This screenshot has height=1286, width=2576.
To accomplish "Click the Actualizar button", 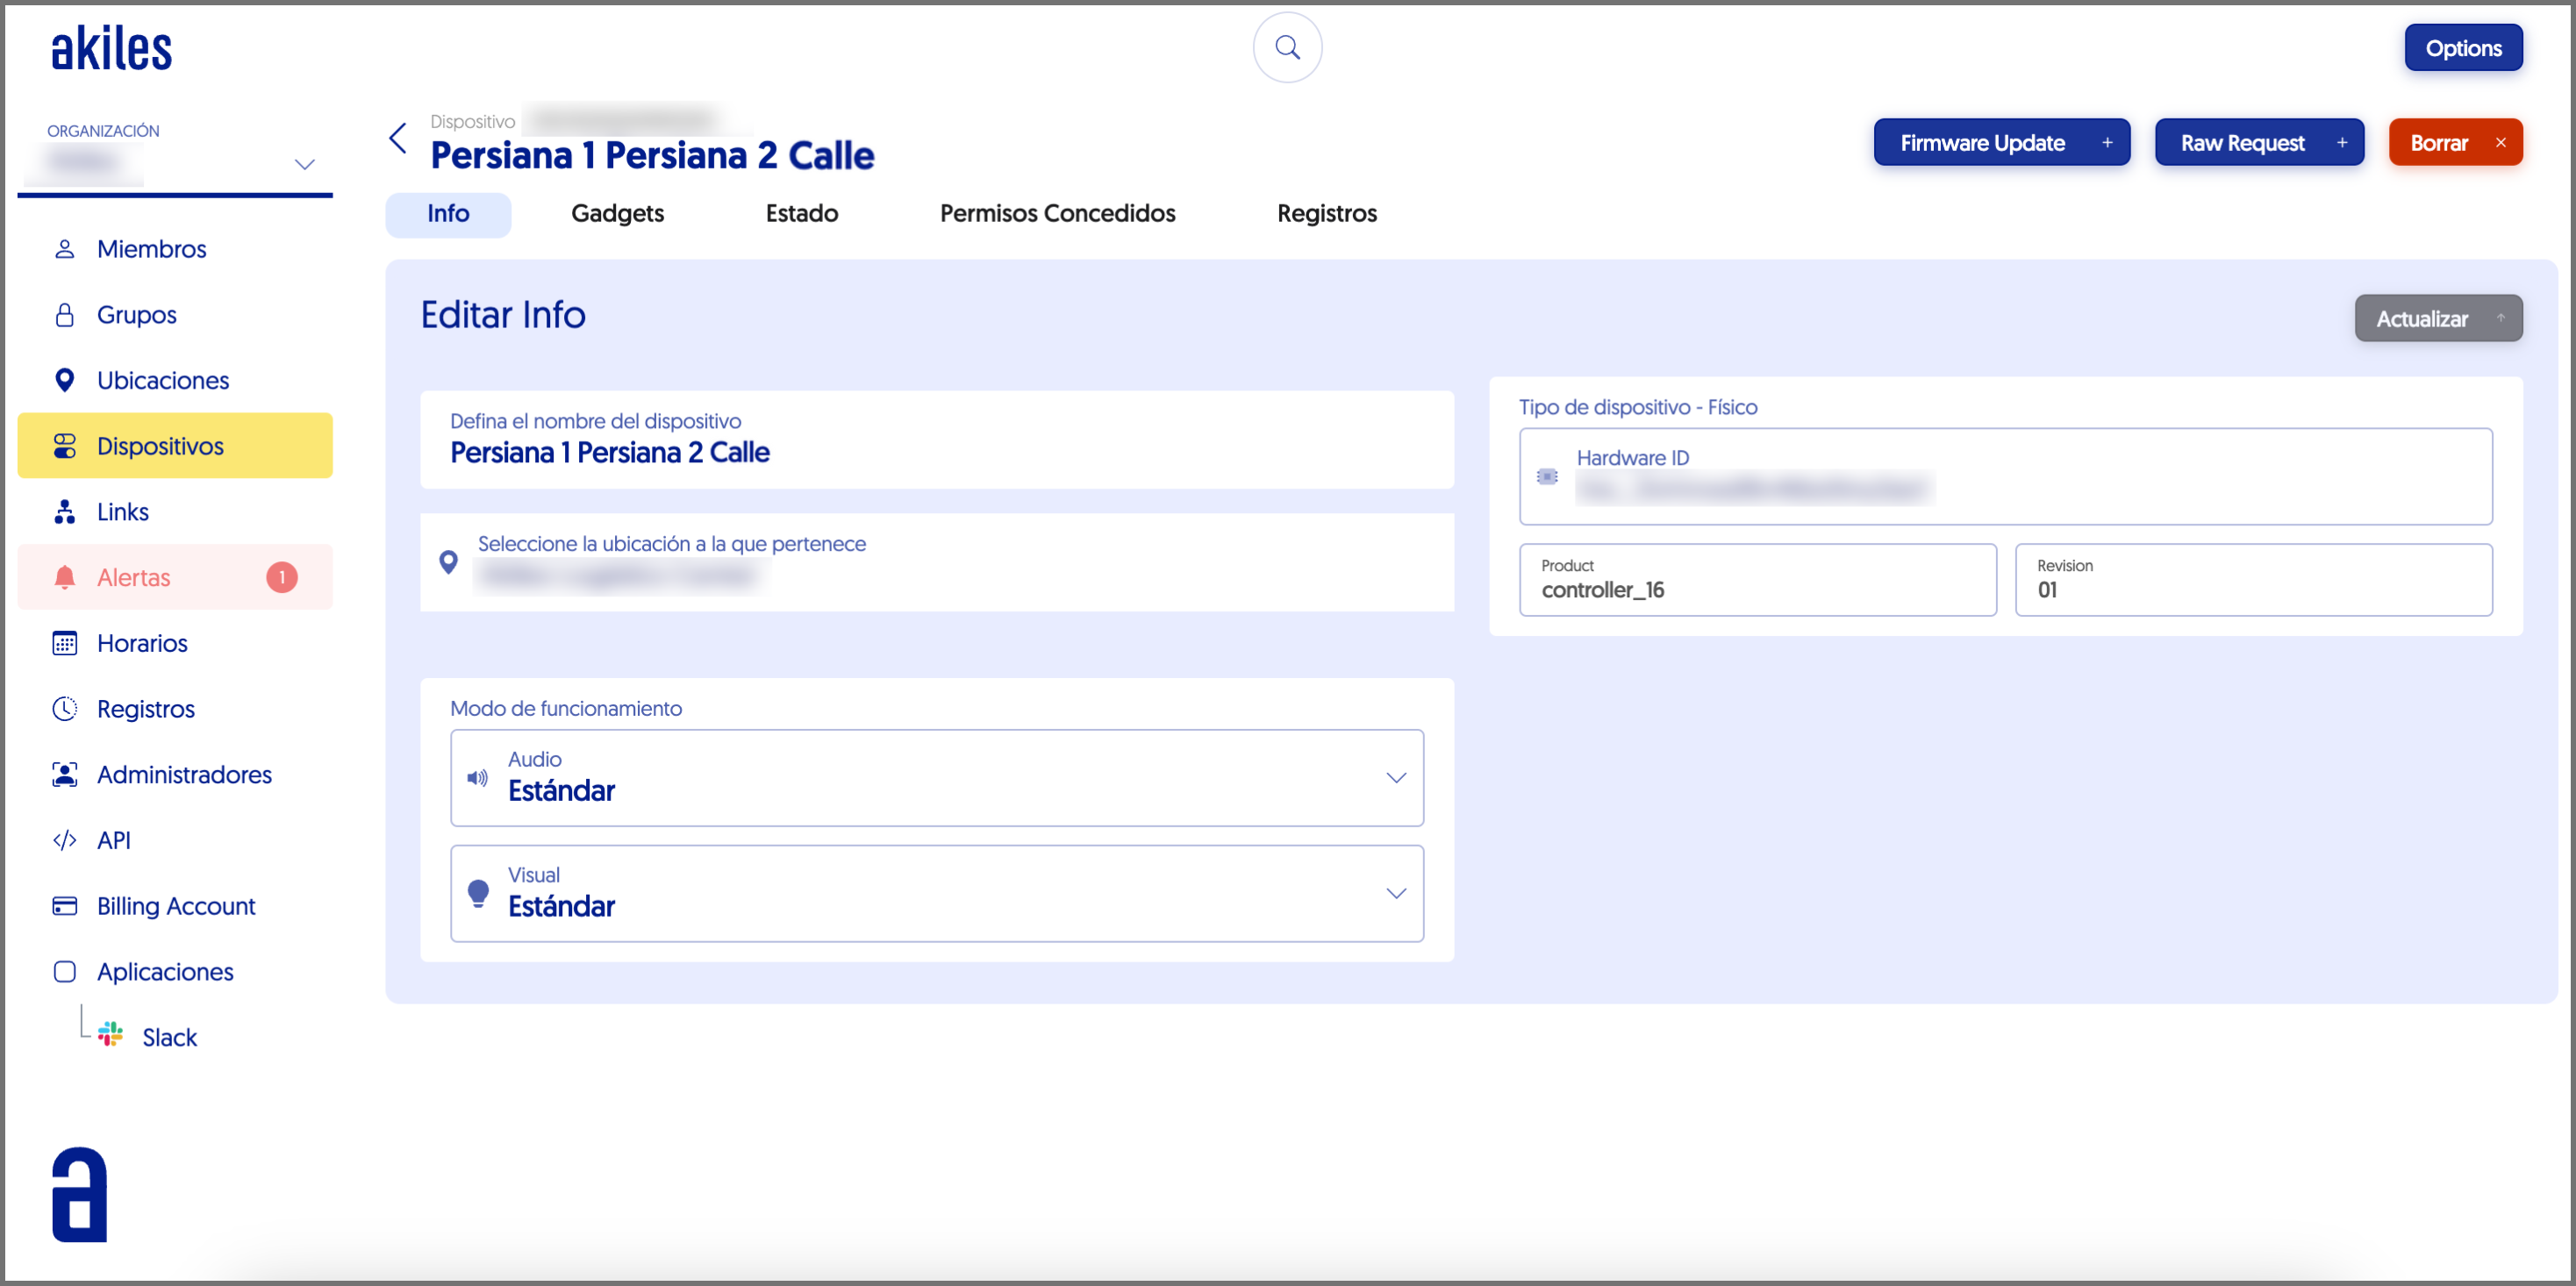I will click(x=2437, y=318).
